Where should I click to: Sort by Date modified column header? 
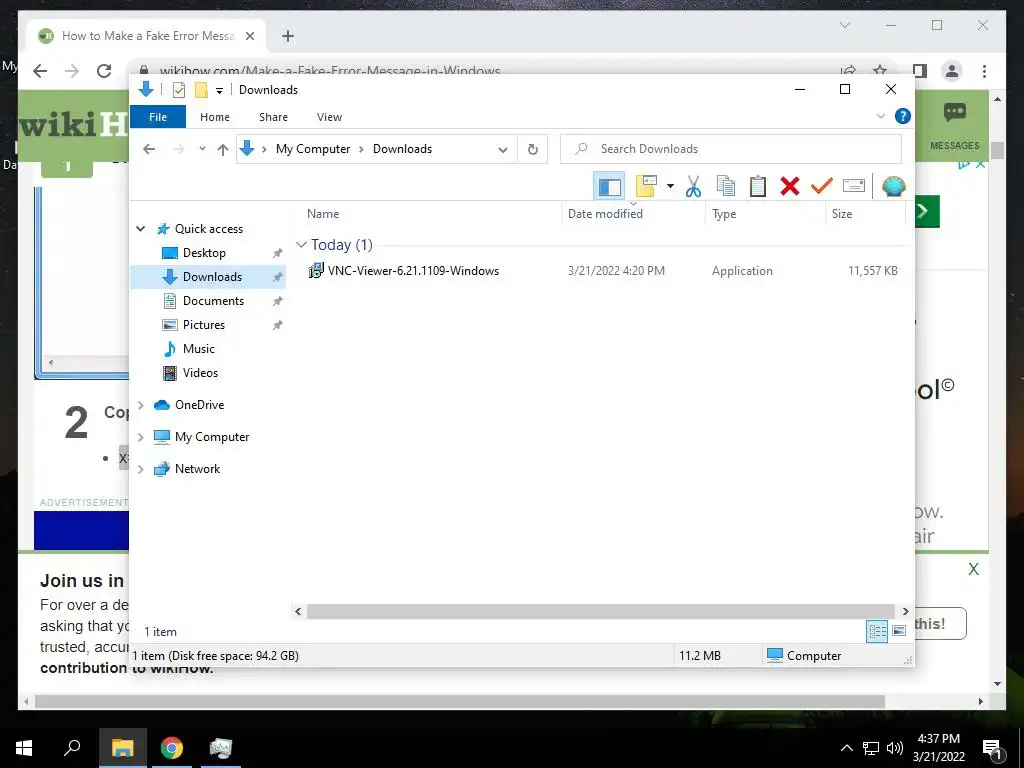click(605, 214)
